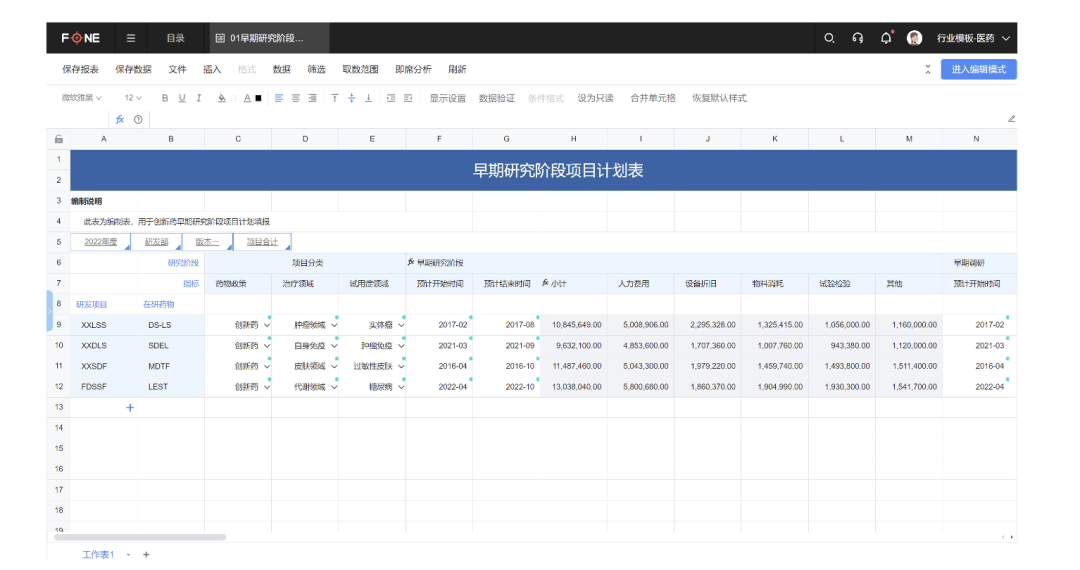Click 合并单元格

tap(653, 98)
